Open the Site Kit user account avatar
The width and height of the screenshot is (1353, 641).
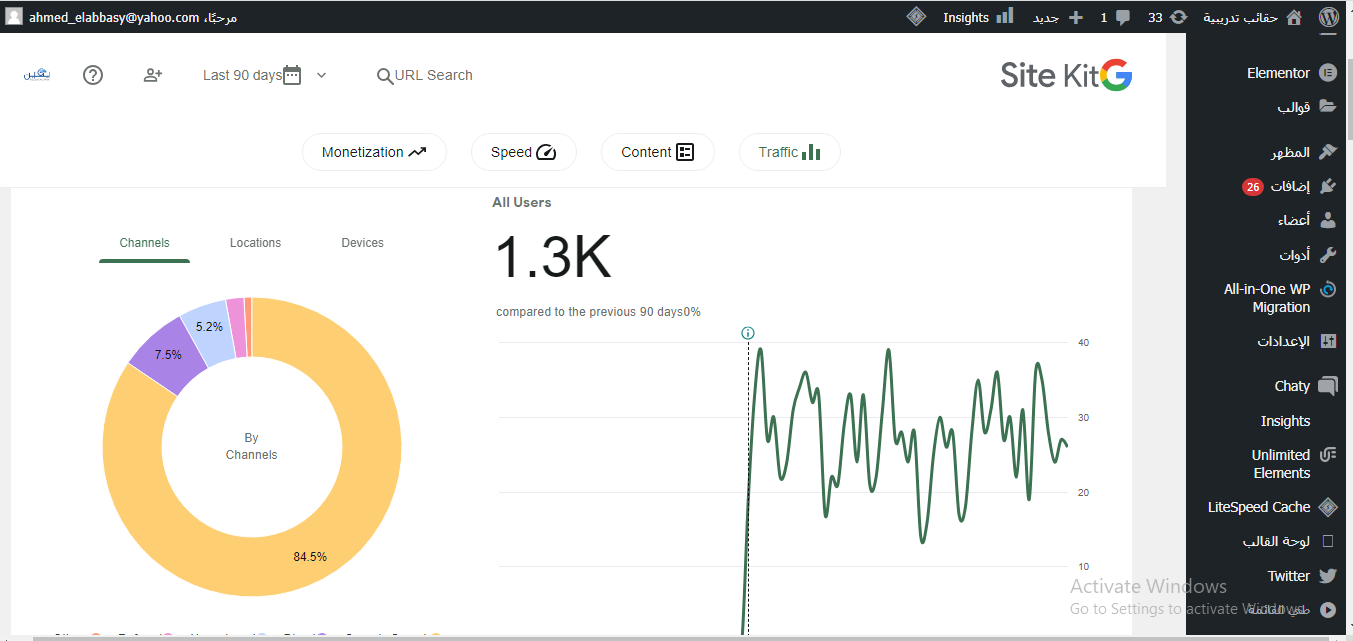pyautogui.click(x=37, y=75)
